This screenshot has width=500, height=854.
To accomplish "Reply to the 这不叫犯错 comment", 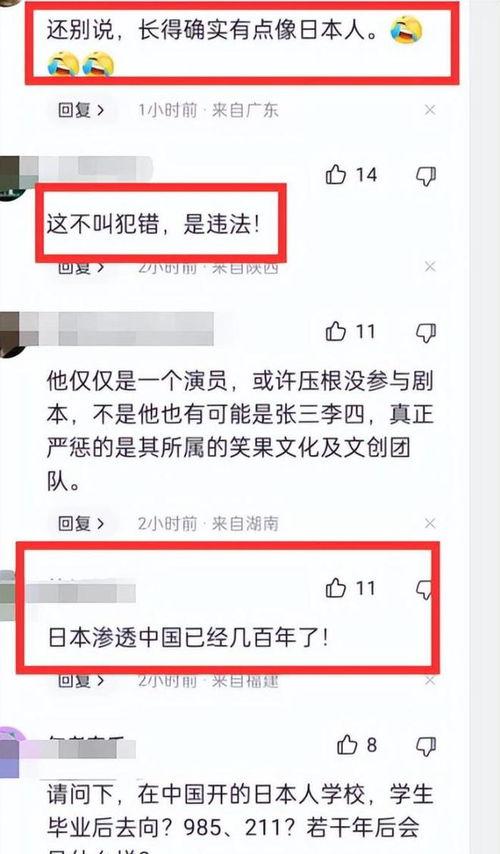I will click(81, 267).
